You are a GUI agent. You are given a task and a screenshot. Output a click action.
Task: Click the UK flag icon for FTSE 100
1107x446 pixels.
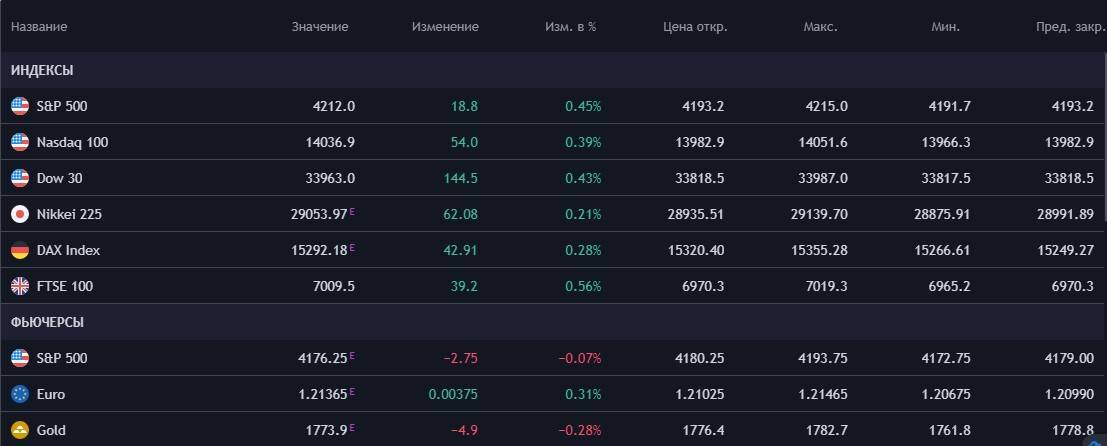click(x=19, y=286)
